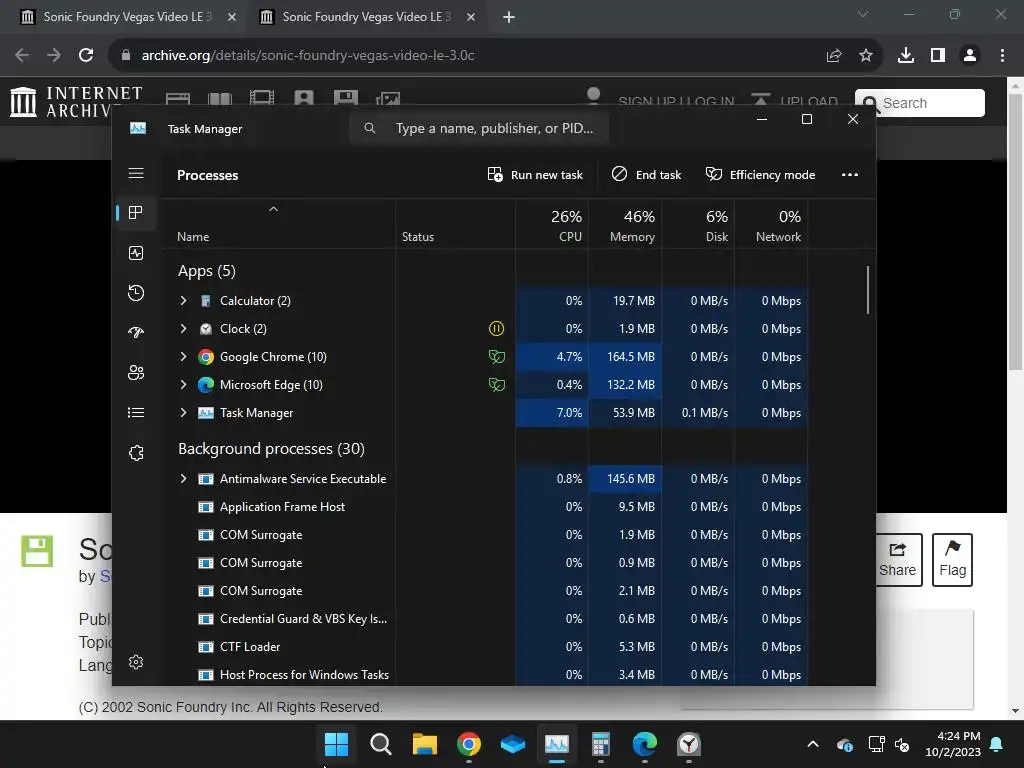Click the Clock suspended status icon
This screenshot has width=1024, height=768.
pos(496,328)
